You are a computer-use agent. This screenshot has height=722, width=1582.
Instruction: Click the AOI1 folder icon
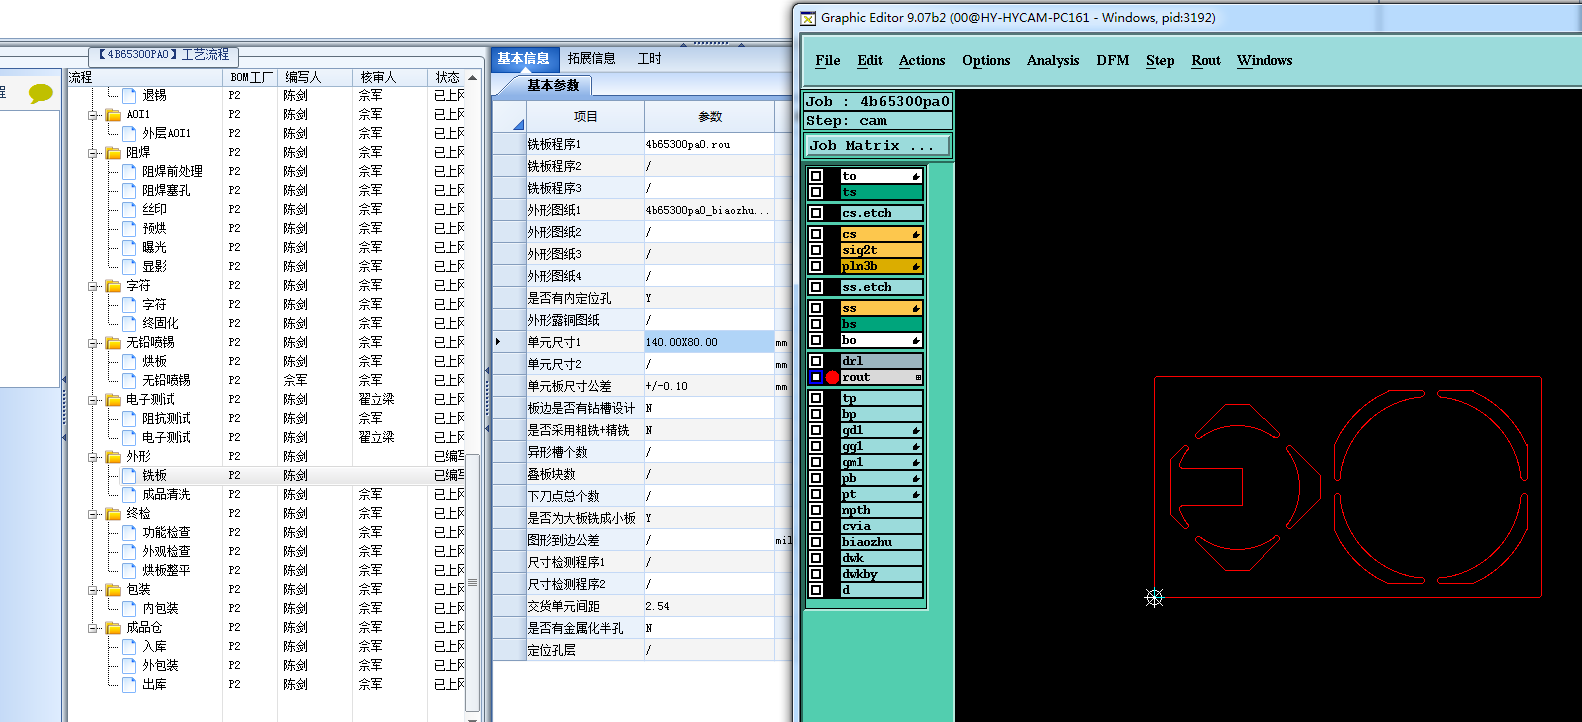[x=113, y=115]
